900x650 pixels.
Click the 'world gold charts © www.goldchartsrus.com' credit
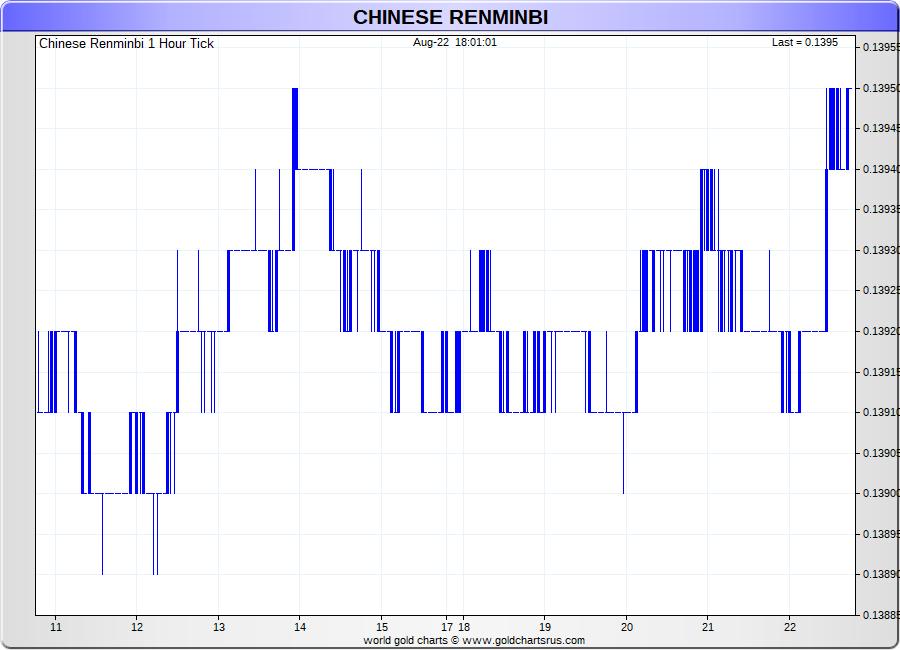pyautogui.click(x=474, y=640)
